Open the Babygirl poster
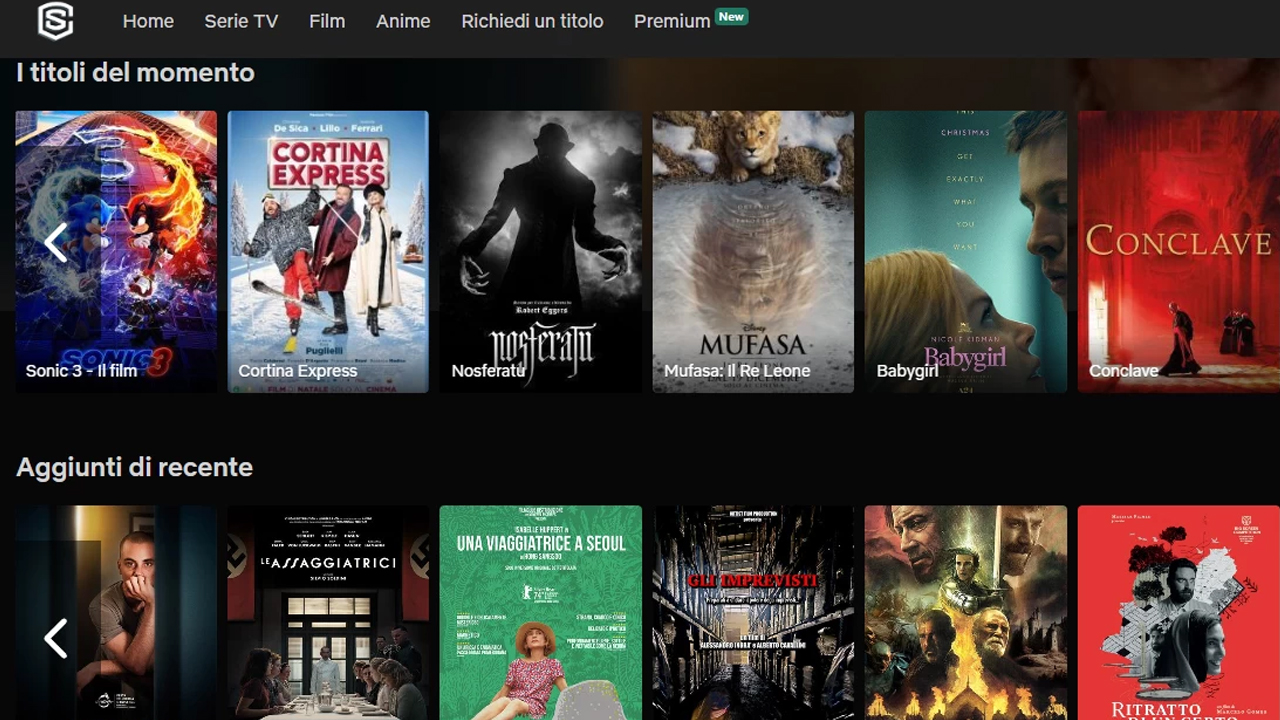1280x720 pixels. tap(966, 251)
